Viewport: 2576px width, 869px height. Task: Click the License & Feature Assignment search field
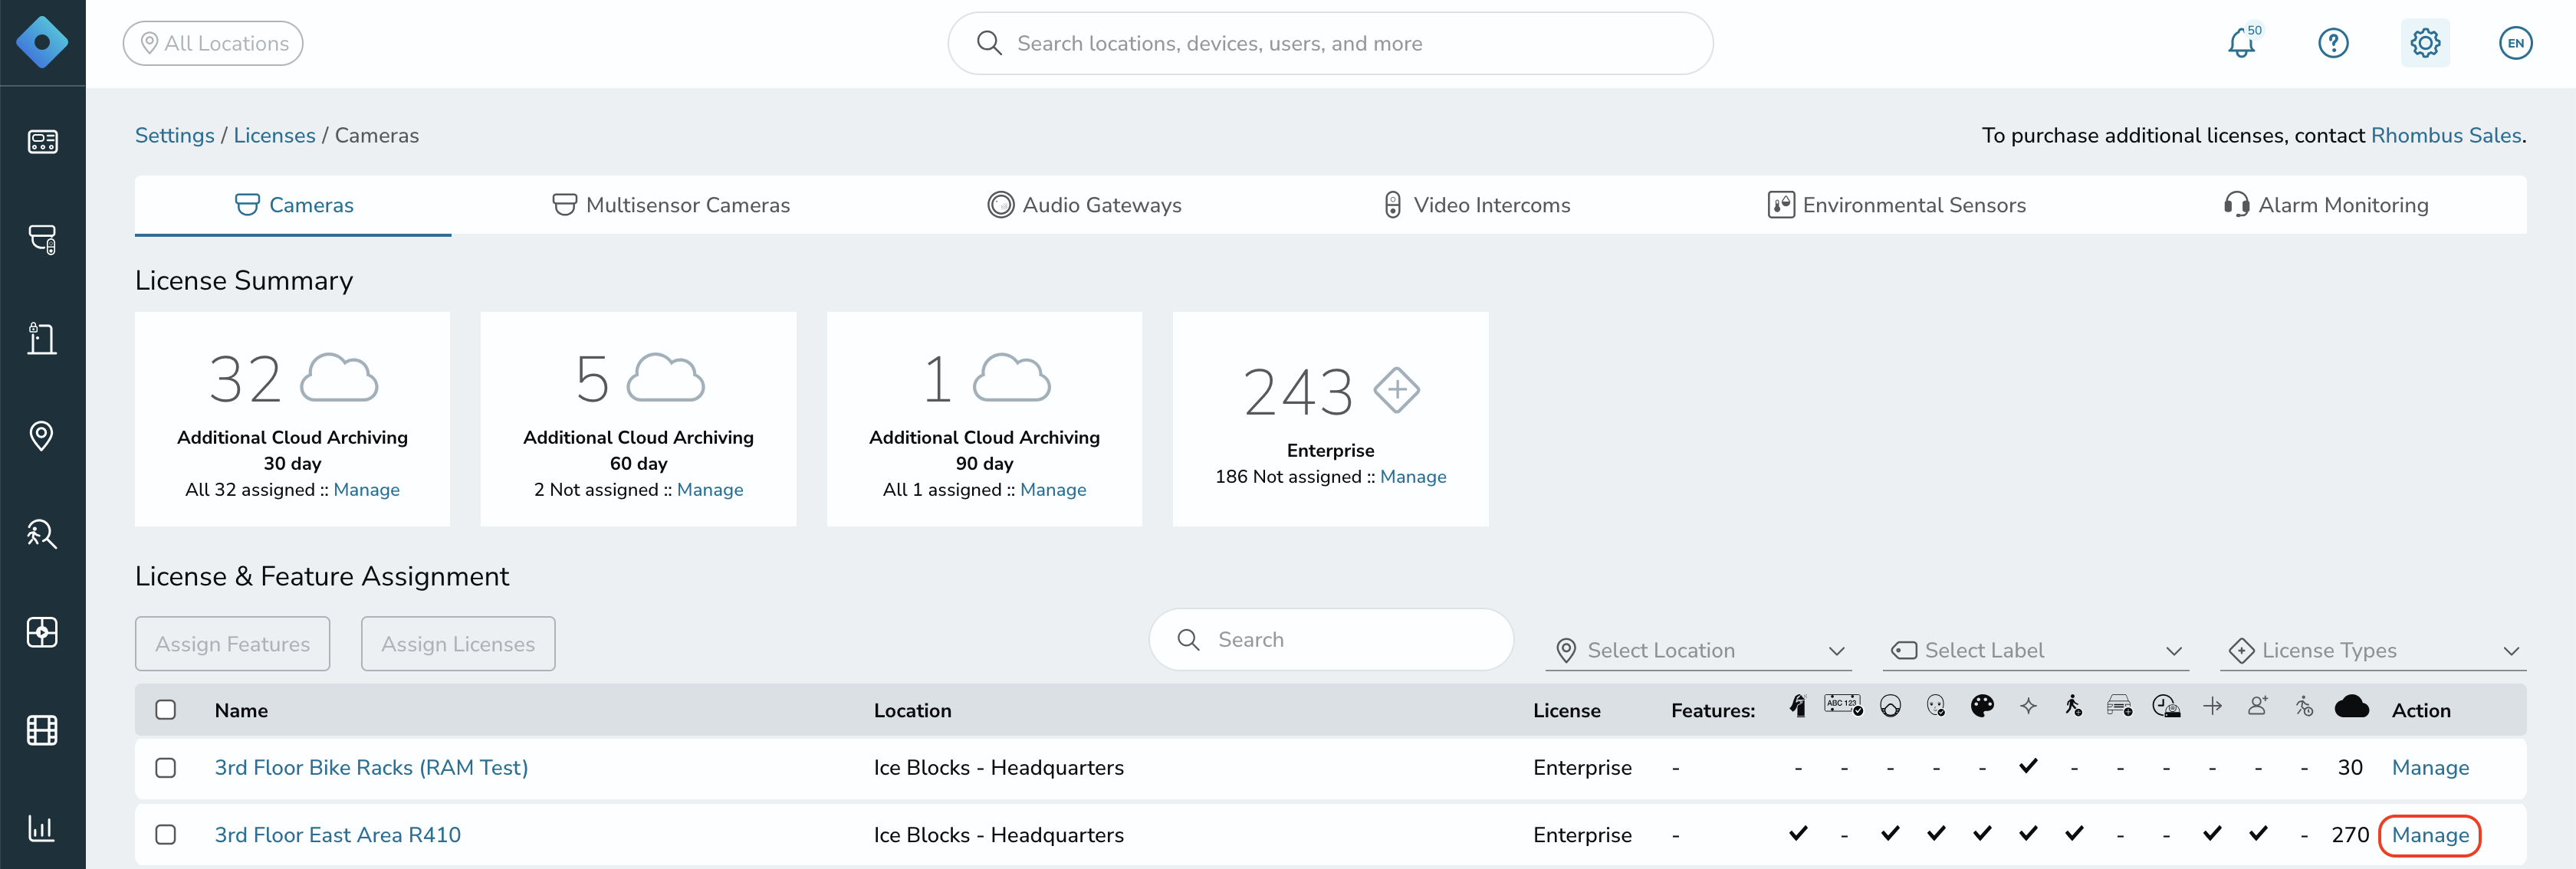coord(1331,640)
